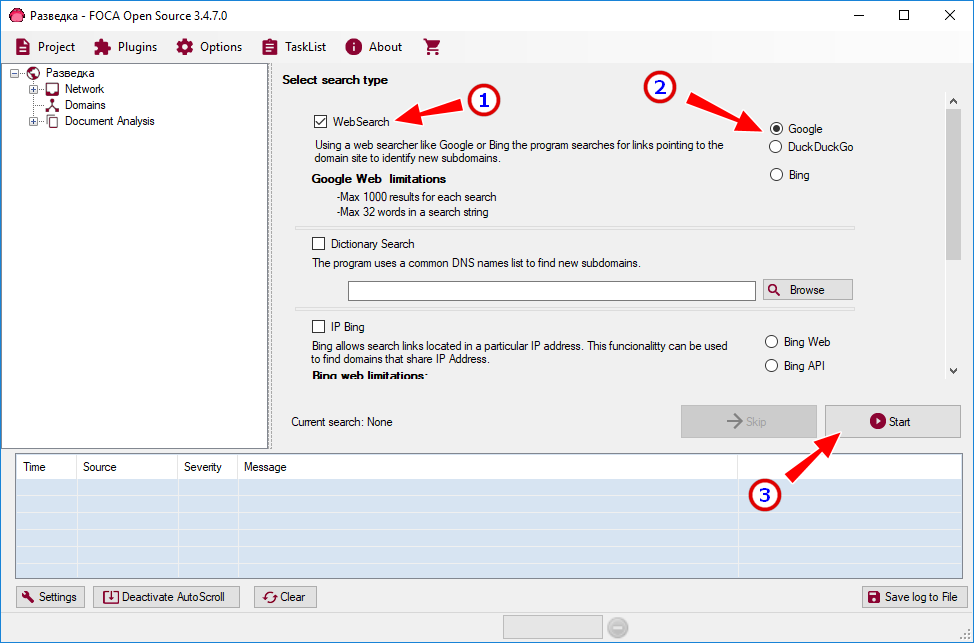Image resolution: width=974 pixels, height=643 pixels.
Task: Select the Domains tree item
Action: click(85, 105)
